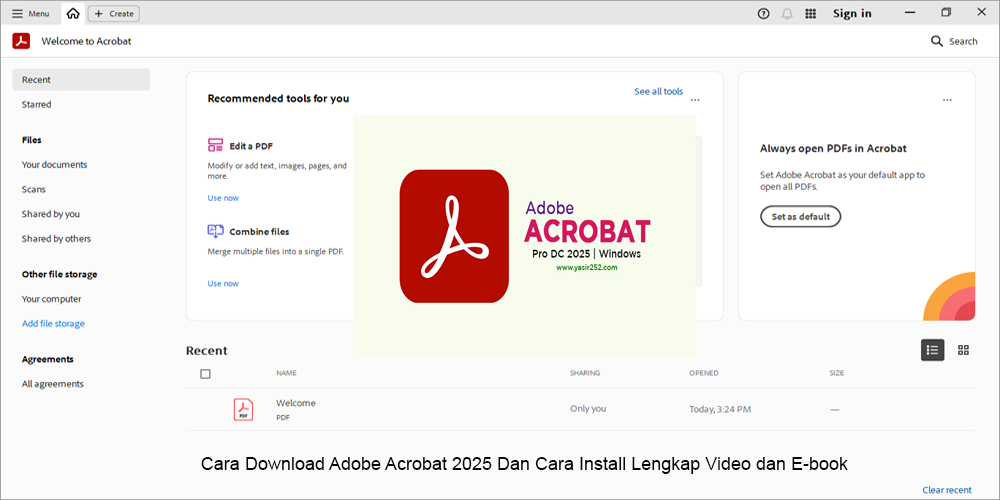Click Use now under Edit a PDF
This screenshot has height=500, width=1000.
(223, 198)
